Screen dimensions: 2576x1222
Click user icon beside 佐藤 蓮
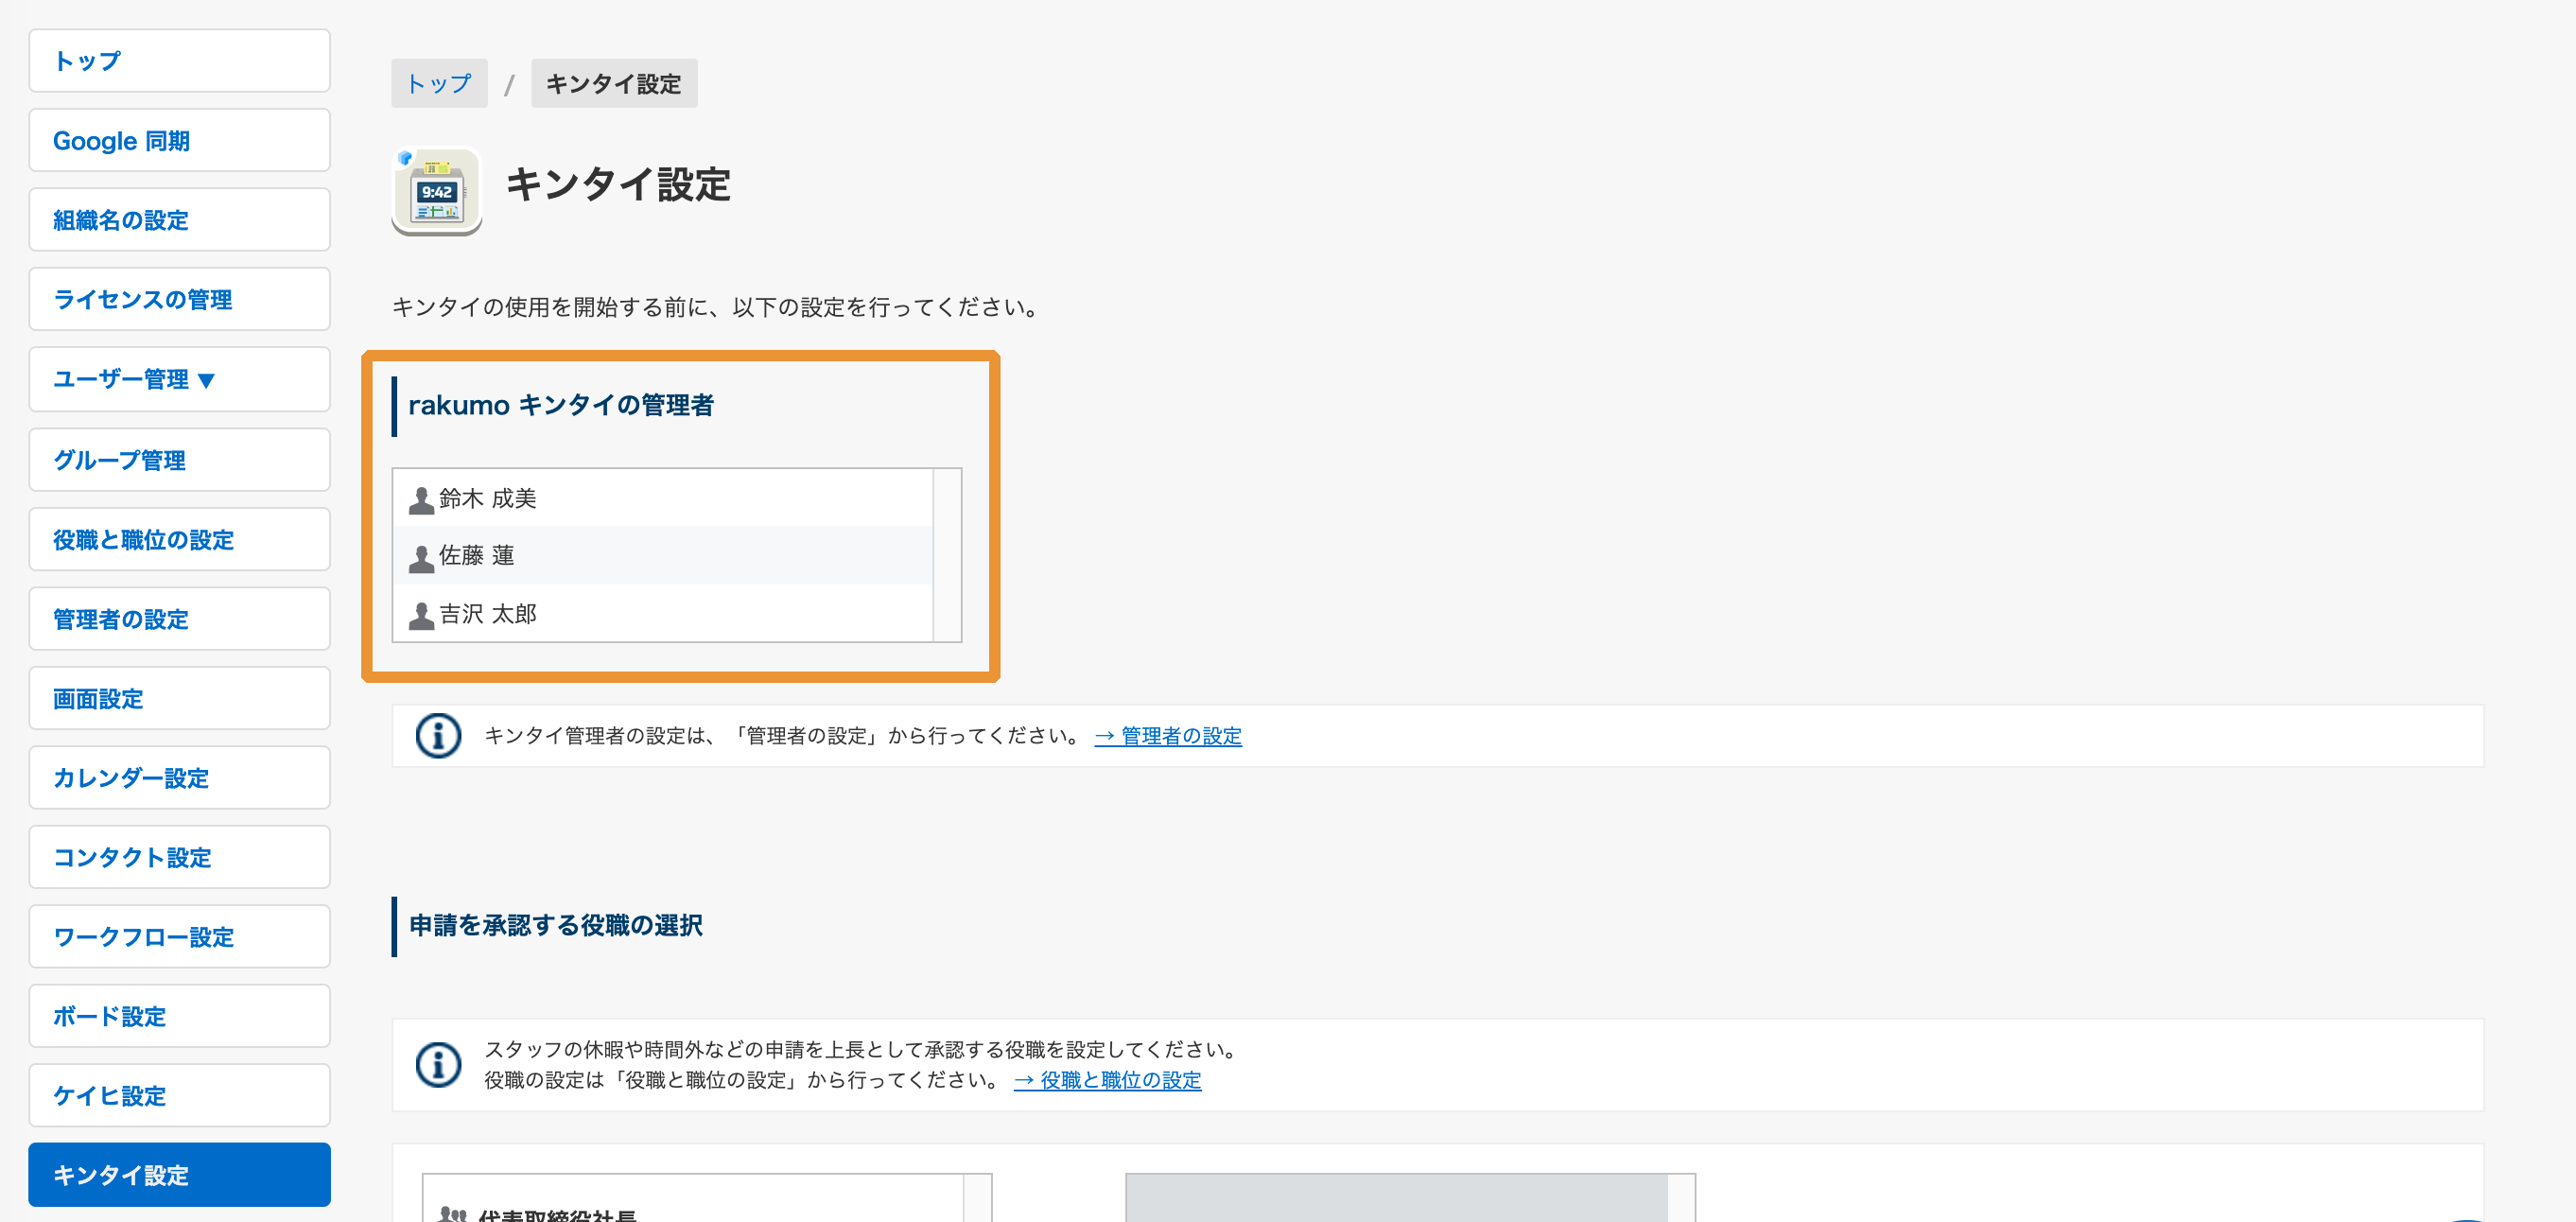[421, 558]
